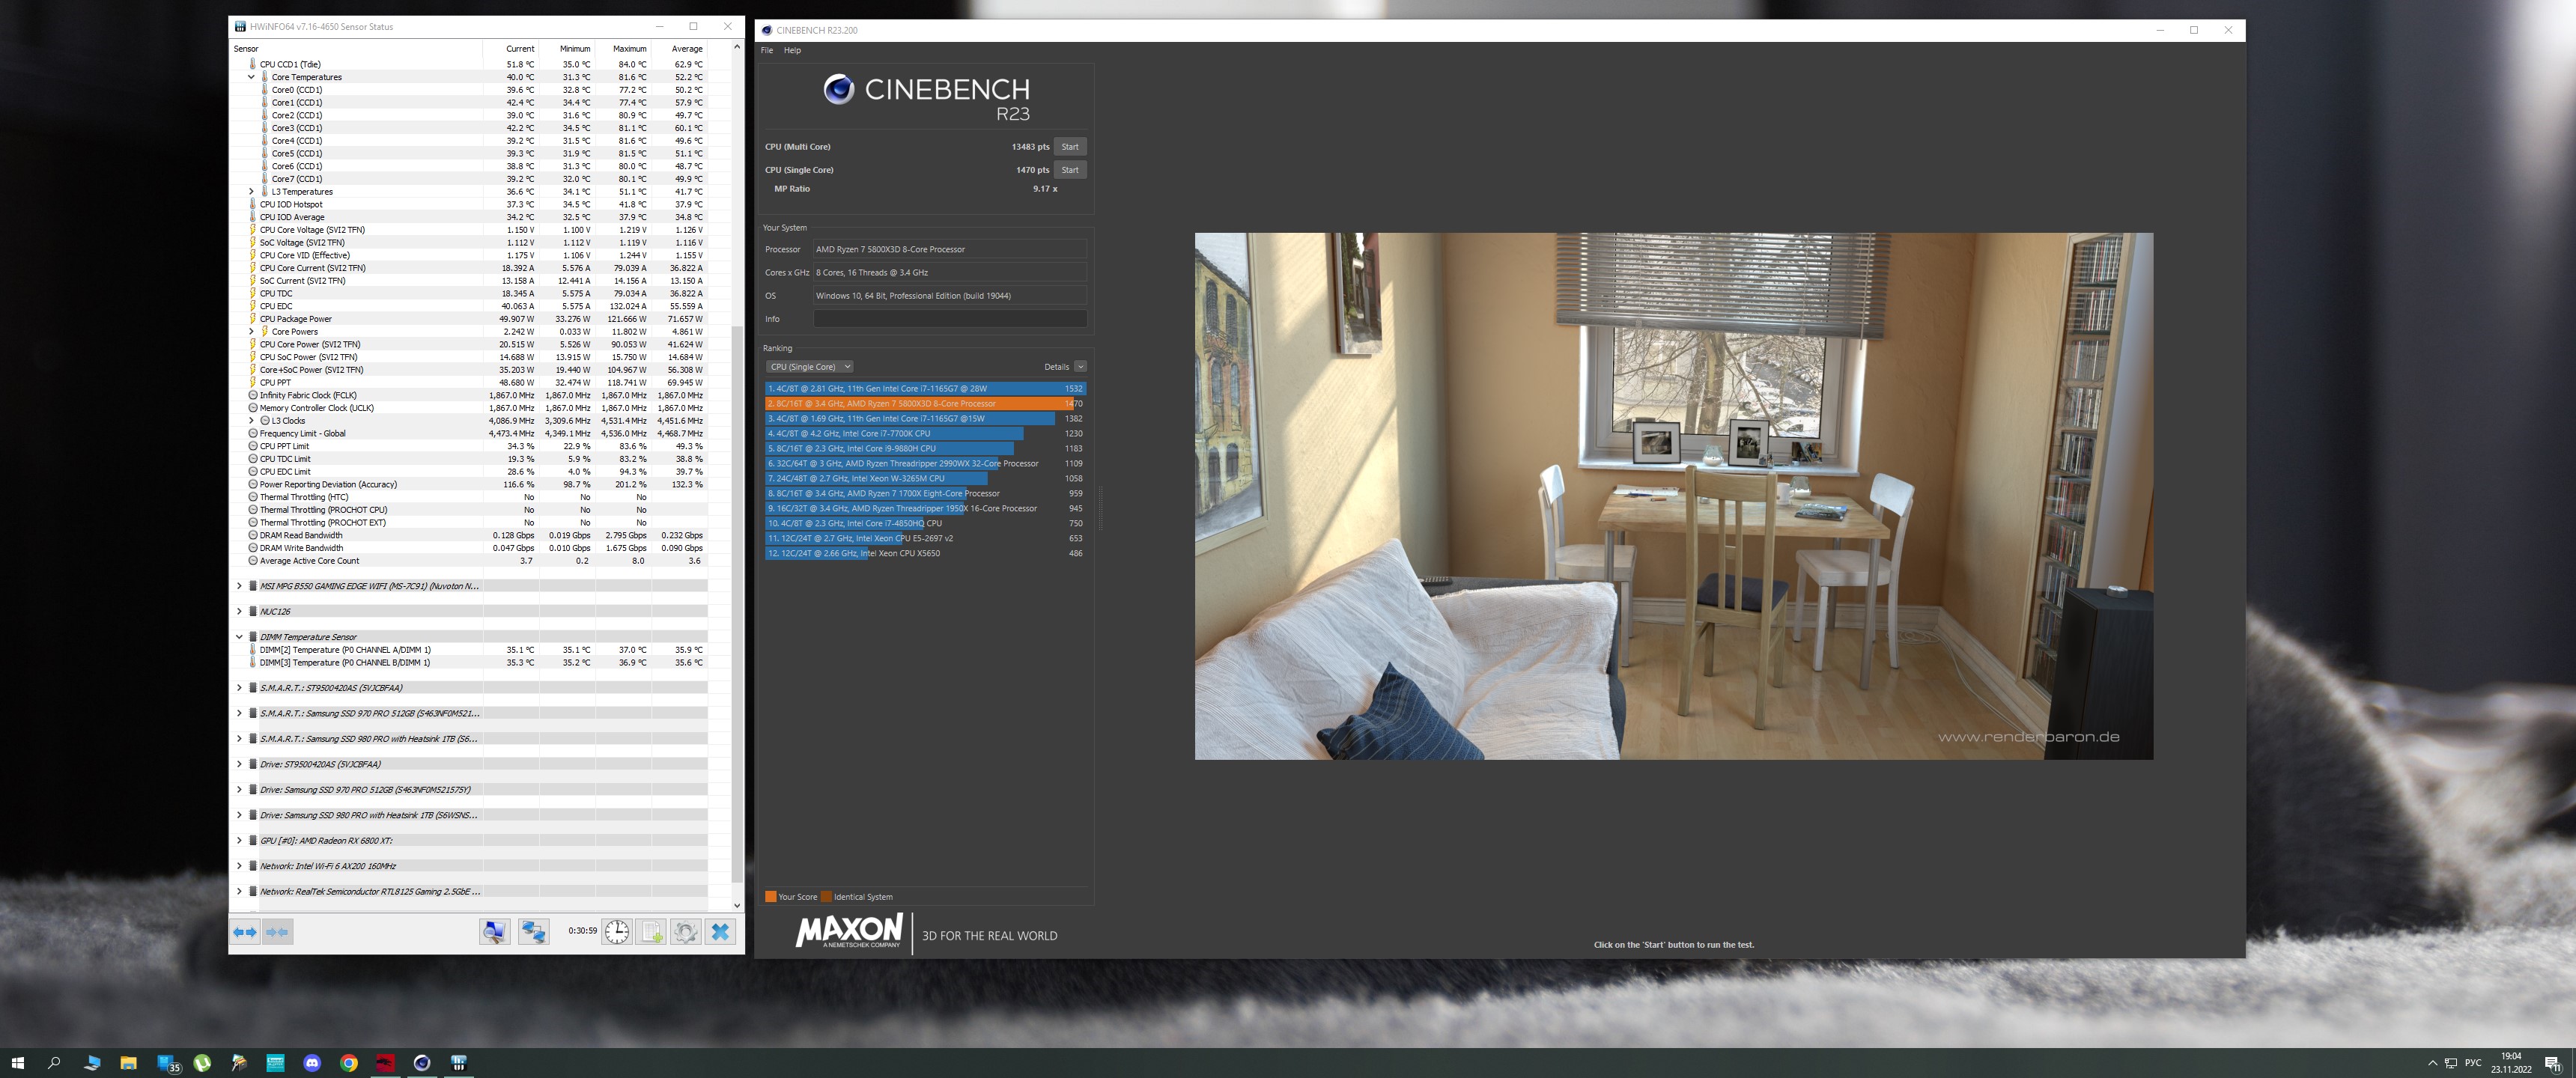Start the CPU Multi Core test
The width and height of the screenshot is (2576, 1078).
tap(1070, 147)
